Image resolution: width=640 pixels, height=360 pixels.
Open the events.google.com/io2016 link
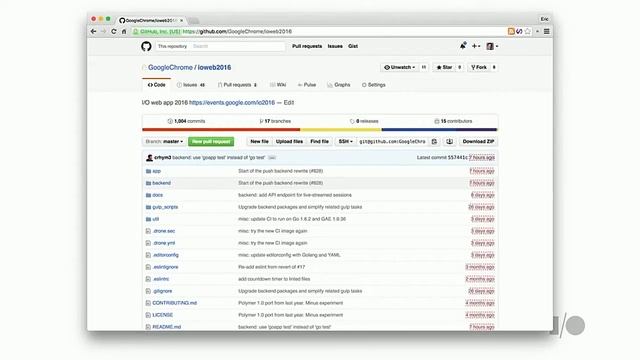232,103
